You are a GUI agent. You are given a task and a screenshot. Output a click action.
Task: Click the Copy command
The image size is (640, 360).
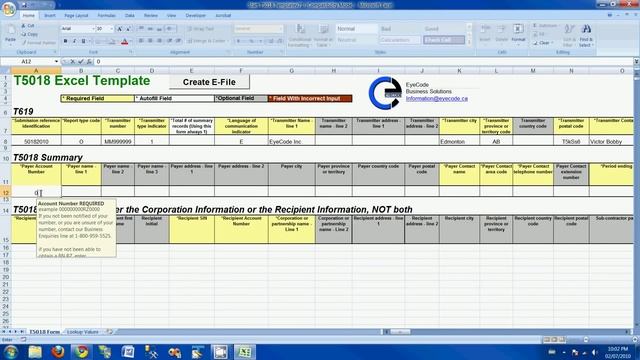pos(30,34)
